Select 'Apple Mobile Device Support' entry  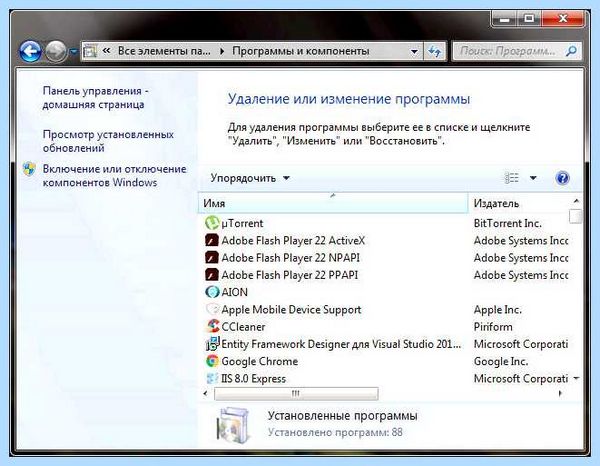(291, 310)
